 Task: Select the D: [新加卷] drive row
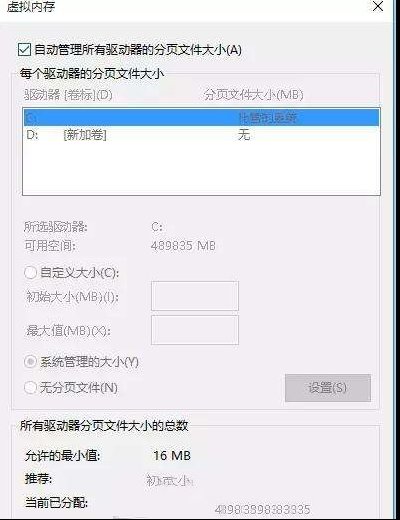(201, 135)
